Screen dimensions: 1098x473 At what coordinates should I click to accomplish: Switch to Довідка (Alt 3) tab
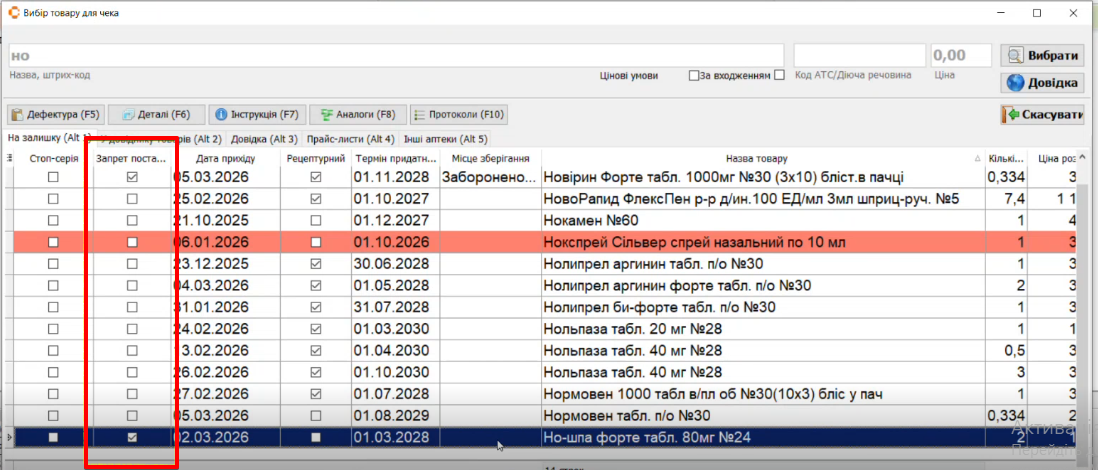(x=264, y=139)
